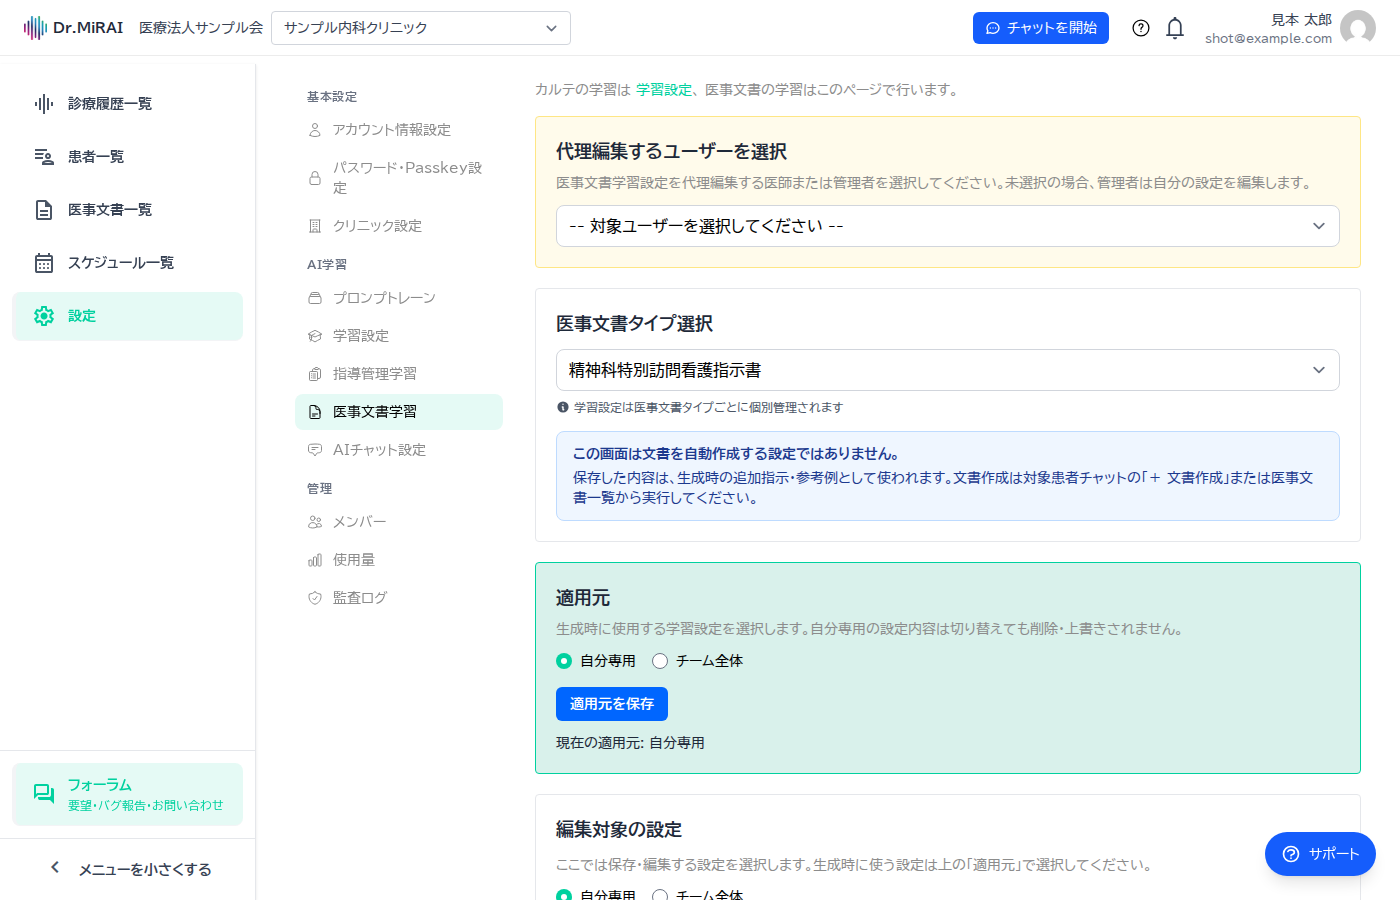Viewport: 1400px width, 900px height.
Task: Select 自分専用 radio in 適用元 section
Action: [564, 661]
